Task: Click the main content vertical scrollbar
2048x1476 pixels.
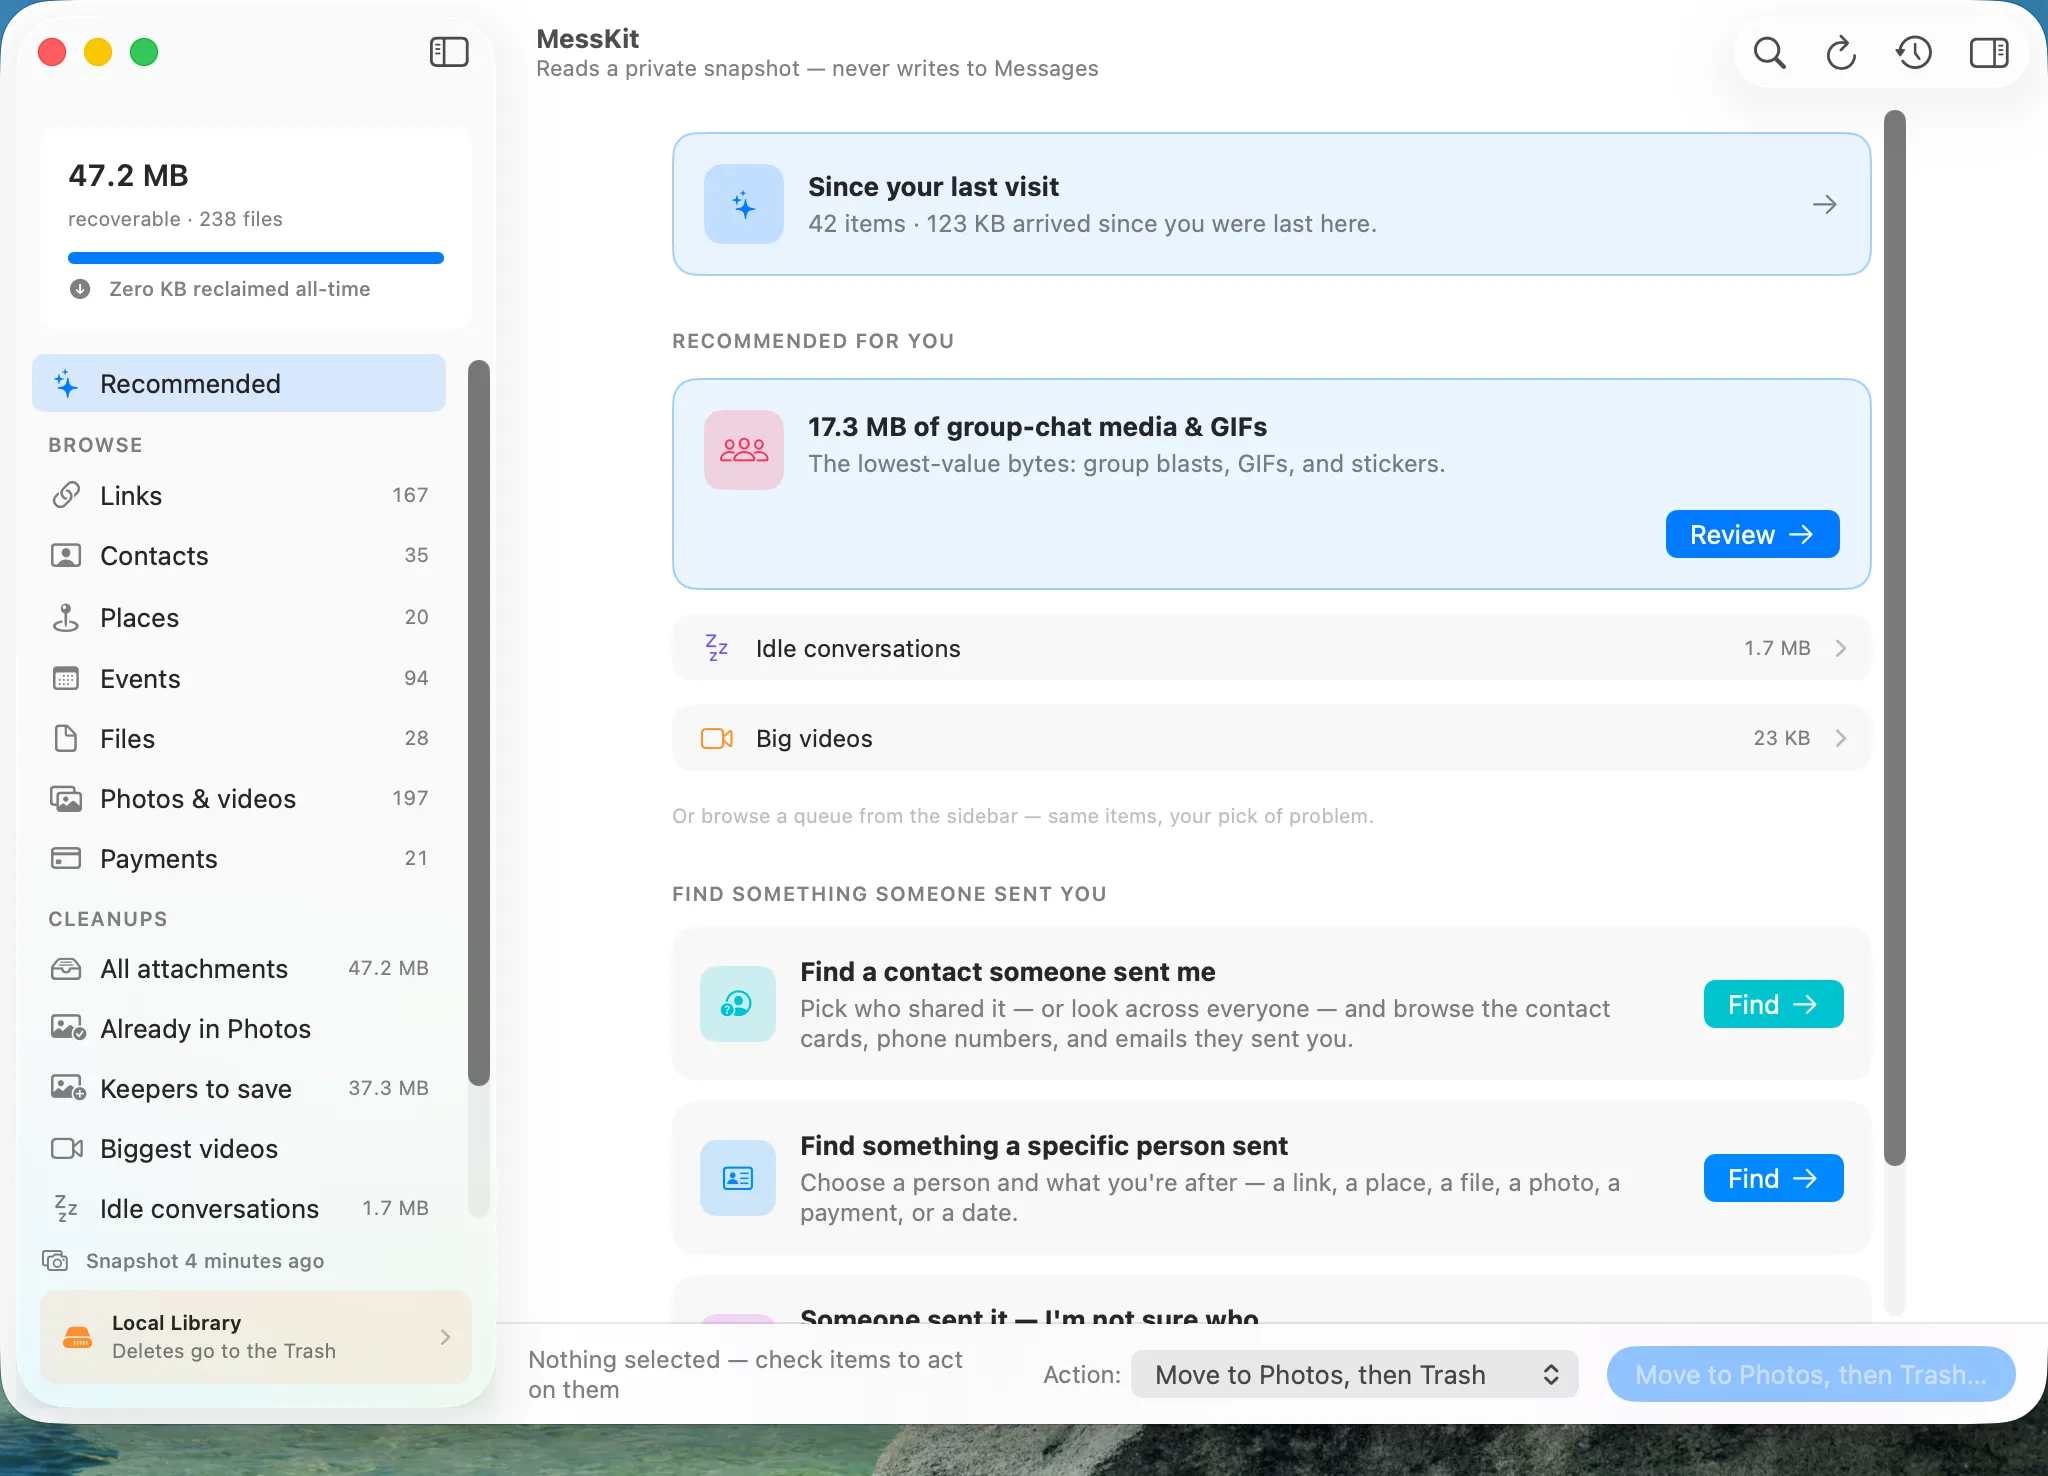Action: coord(1895,637)
